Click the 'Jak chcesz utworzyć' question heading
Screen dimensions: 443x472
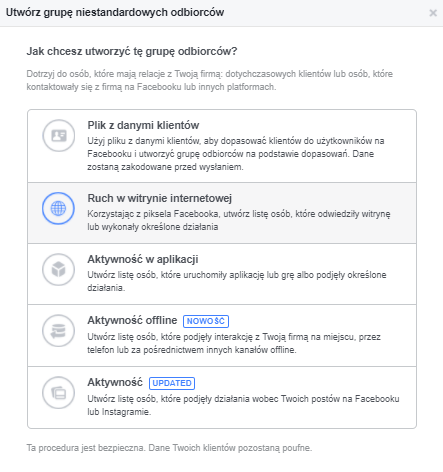[x=132, y=52]
